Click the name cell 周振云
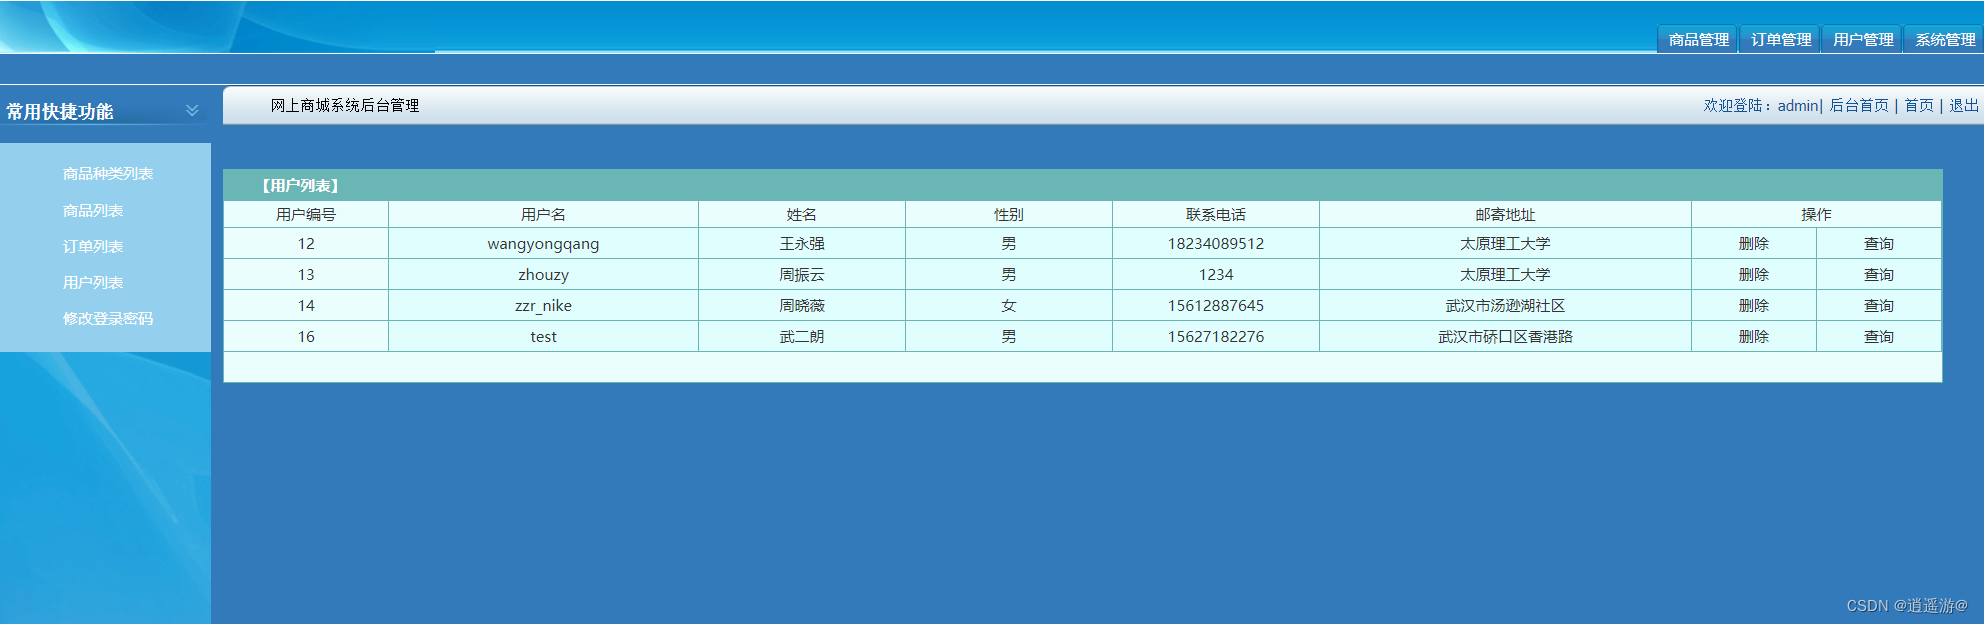 (x=802, y=275)
